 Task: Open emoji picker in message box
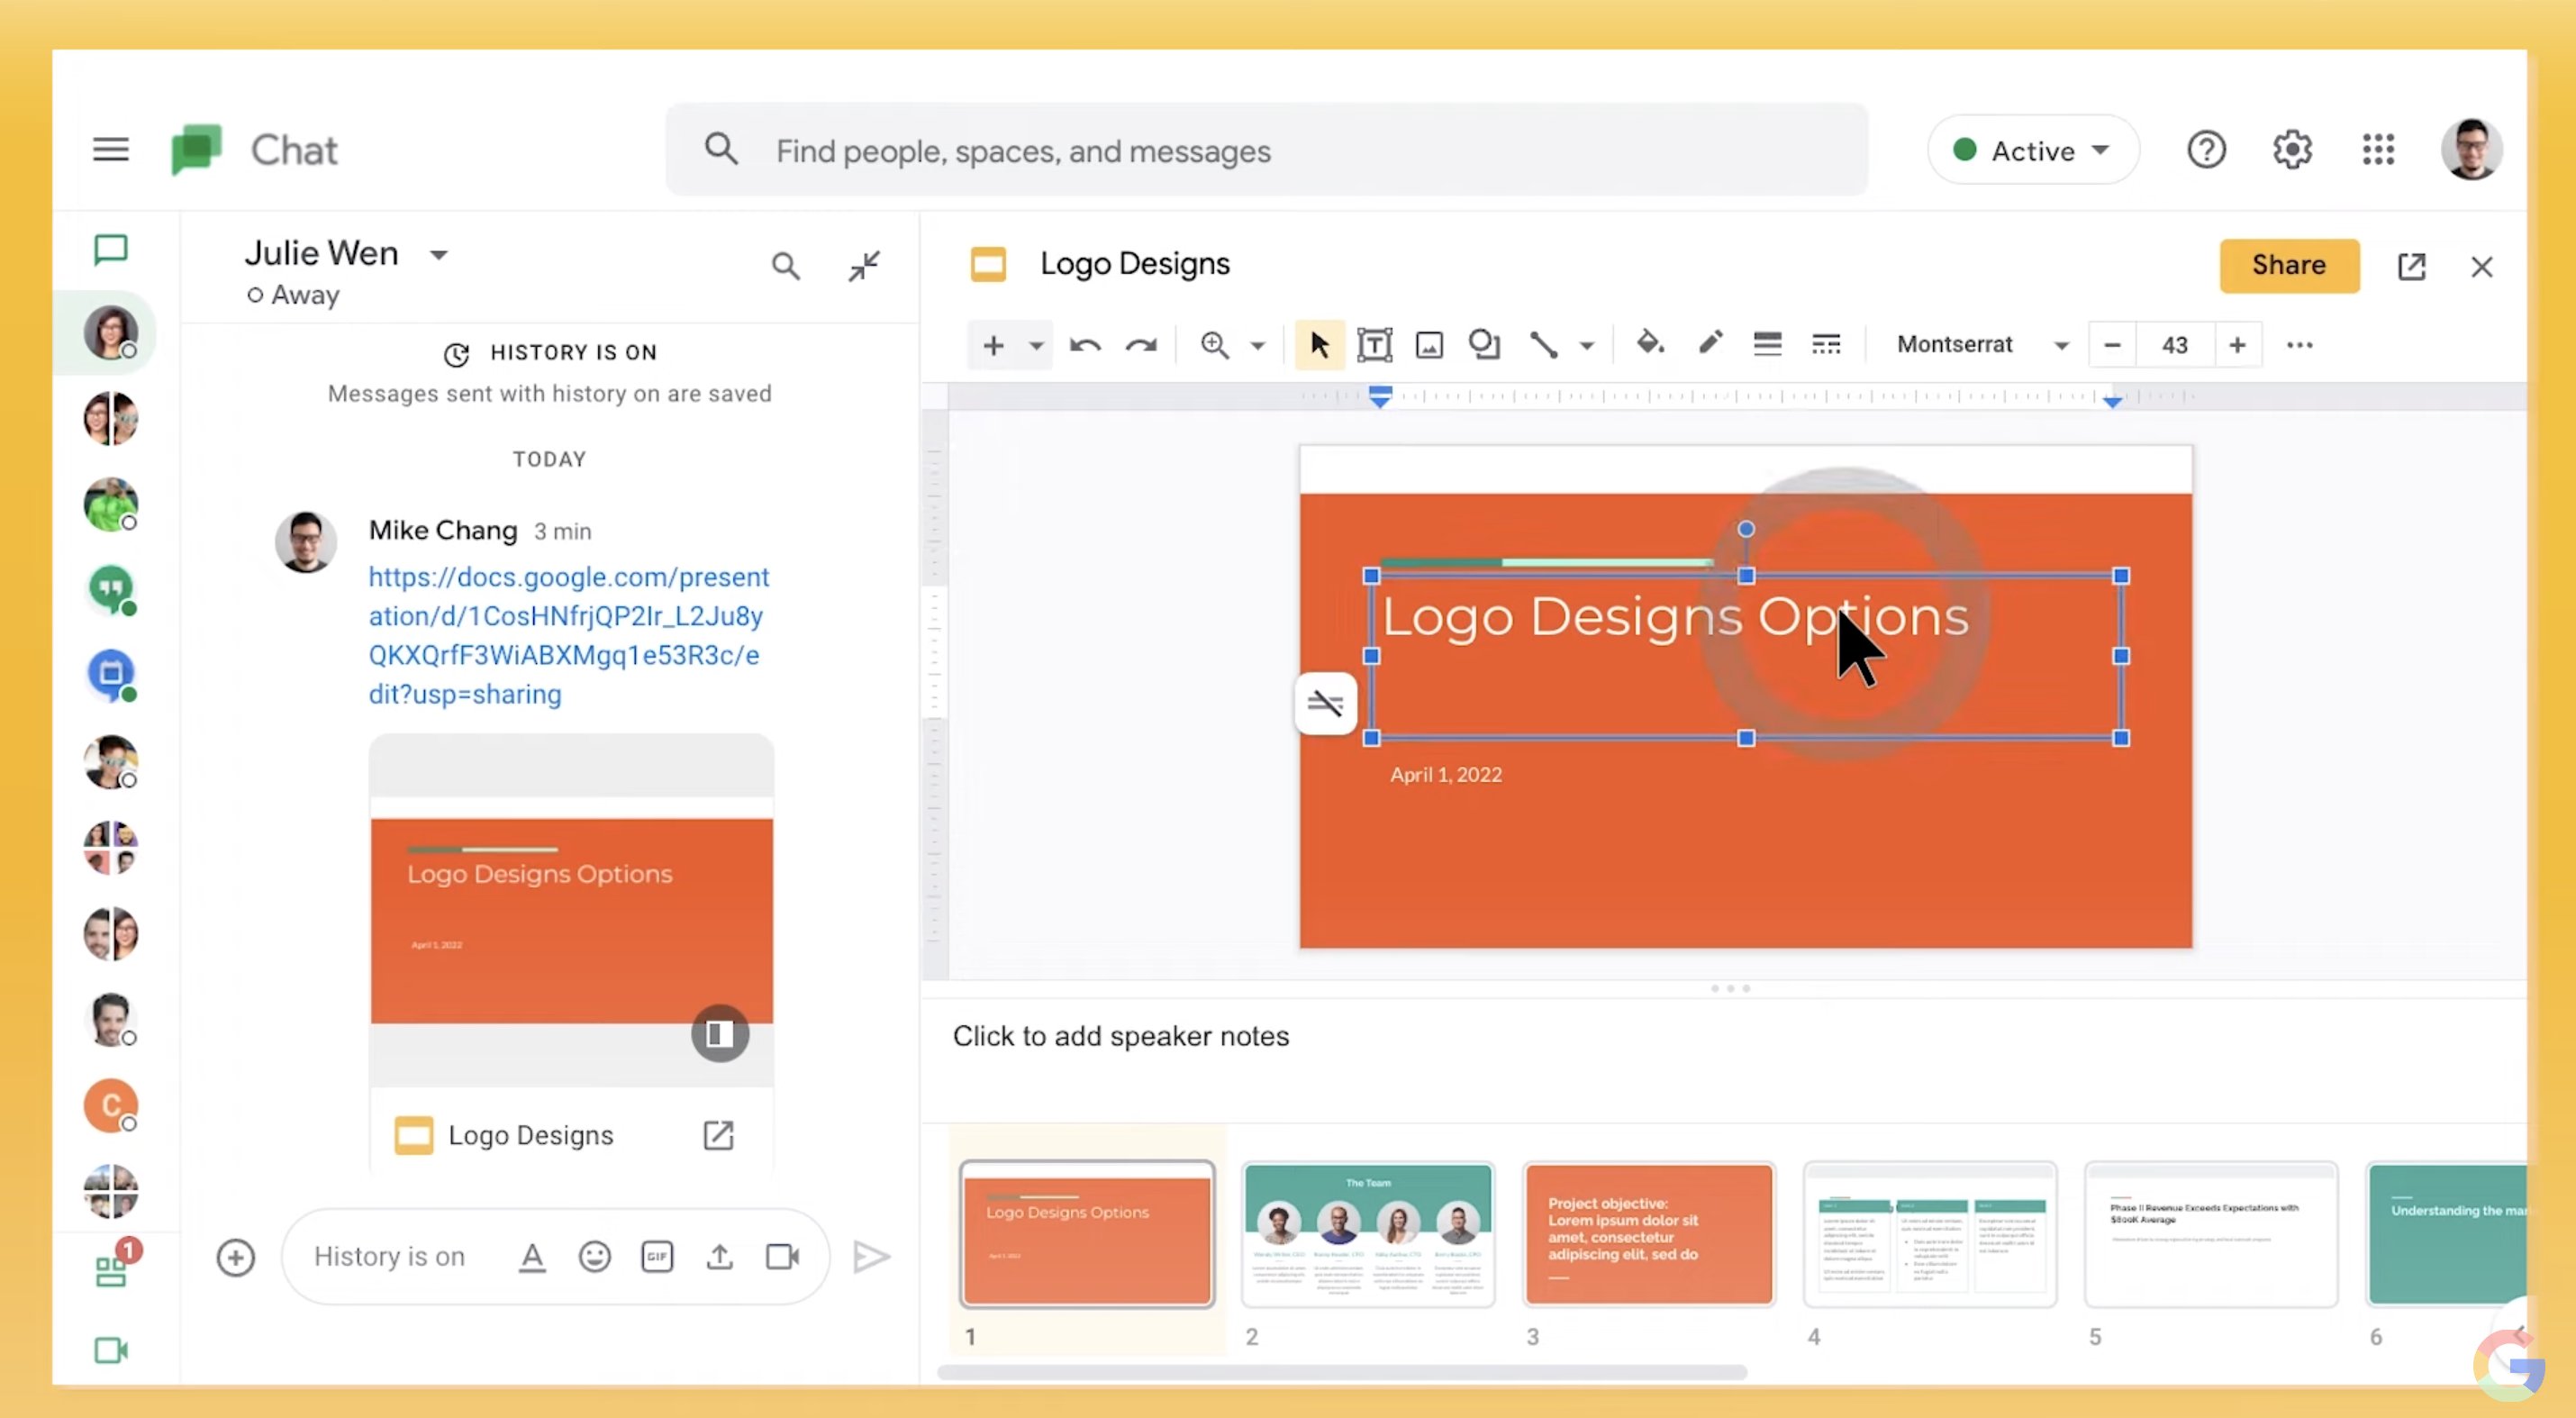(594, 1257)
